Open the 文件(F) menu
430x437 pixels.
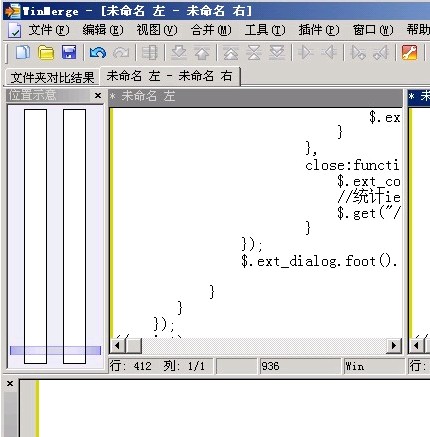(49, 30)
